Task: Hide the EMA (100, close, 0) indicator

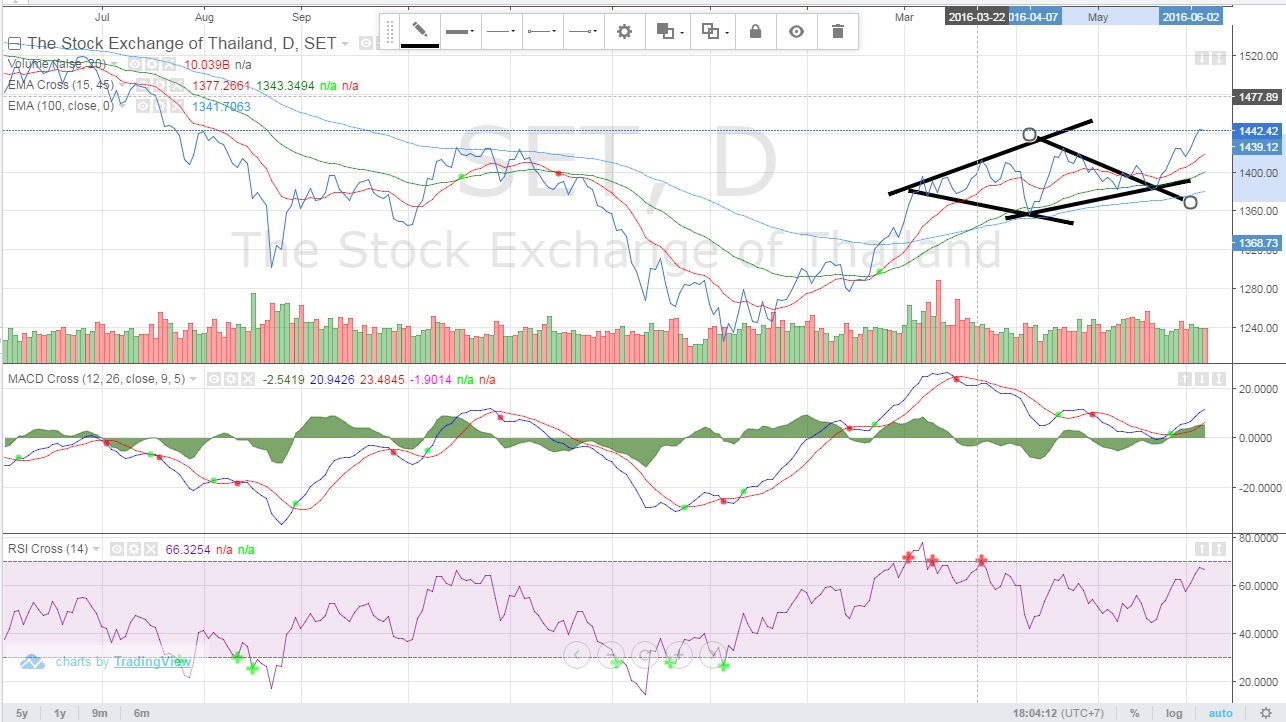Action: coord(144,106)
